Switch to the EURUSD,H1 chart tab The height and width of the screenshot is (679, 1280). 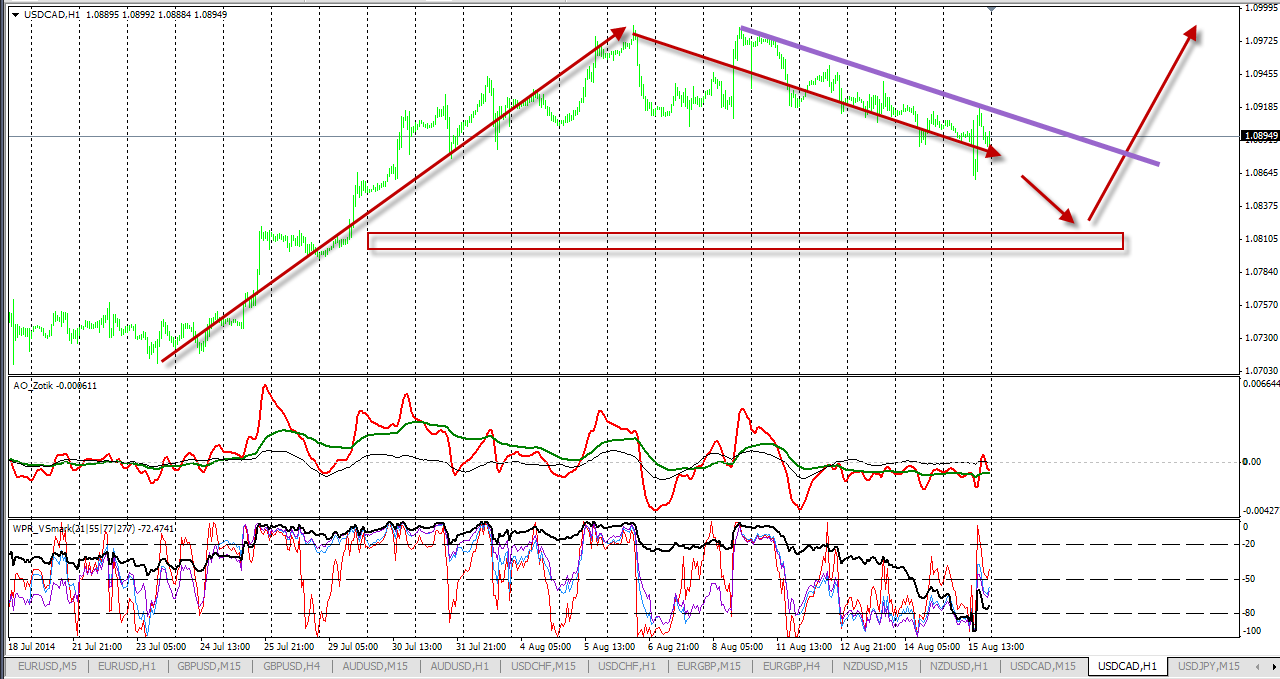tap(129, 666)
